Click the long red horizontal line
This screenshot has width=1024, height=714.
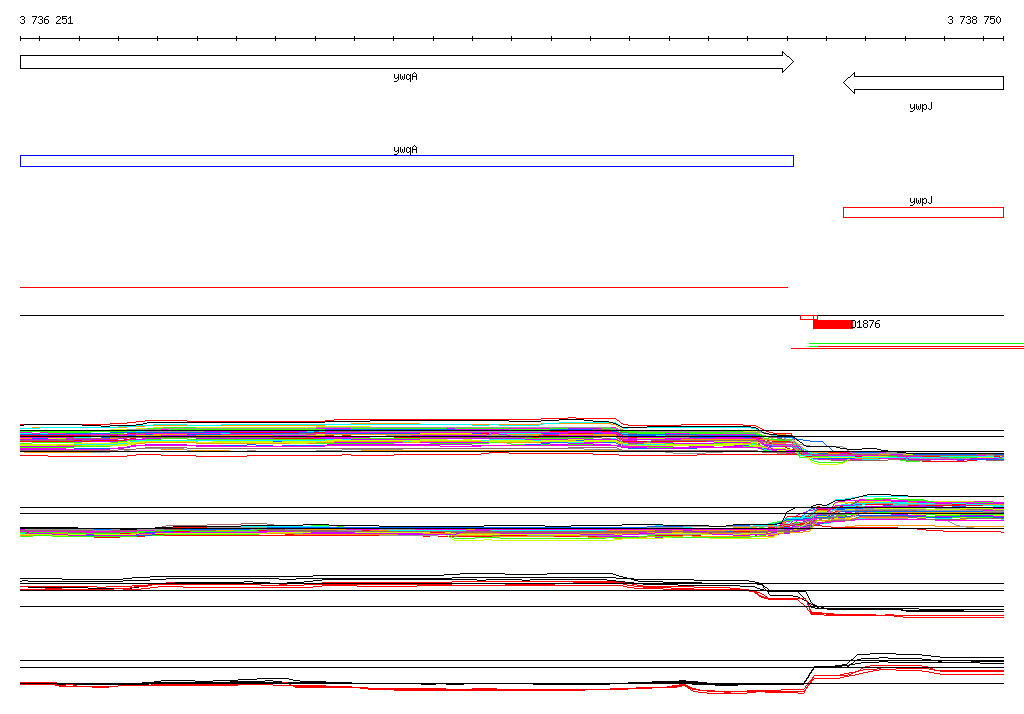(404, 287)
